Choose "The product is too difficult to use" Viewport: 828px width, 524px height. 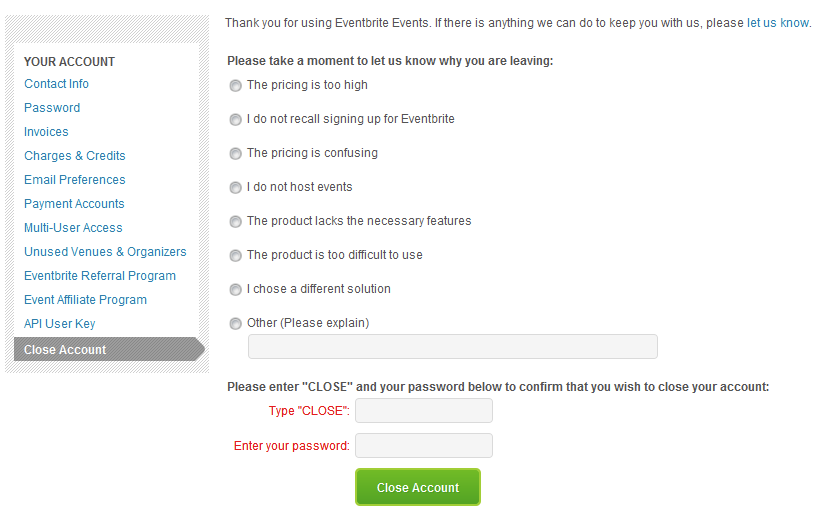(x=236, y=256)
